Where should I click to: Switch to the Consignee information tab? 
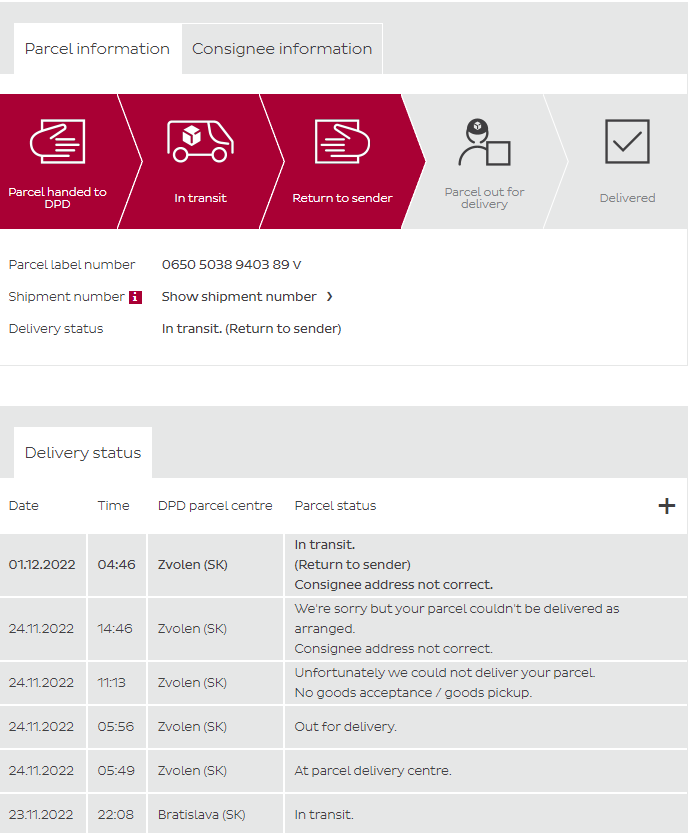(x=281, y=49)
